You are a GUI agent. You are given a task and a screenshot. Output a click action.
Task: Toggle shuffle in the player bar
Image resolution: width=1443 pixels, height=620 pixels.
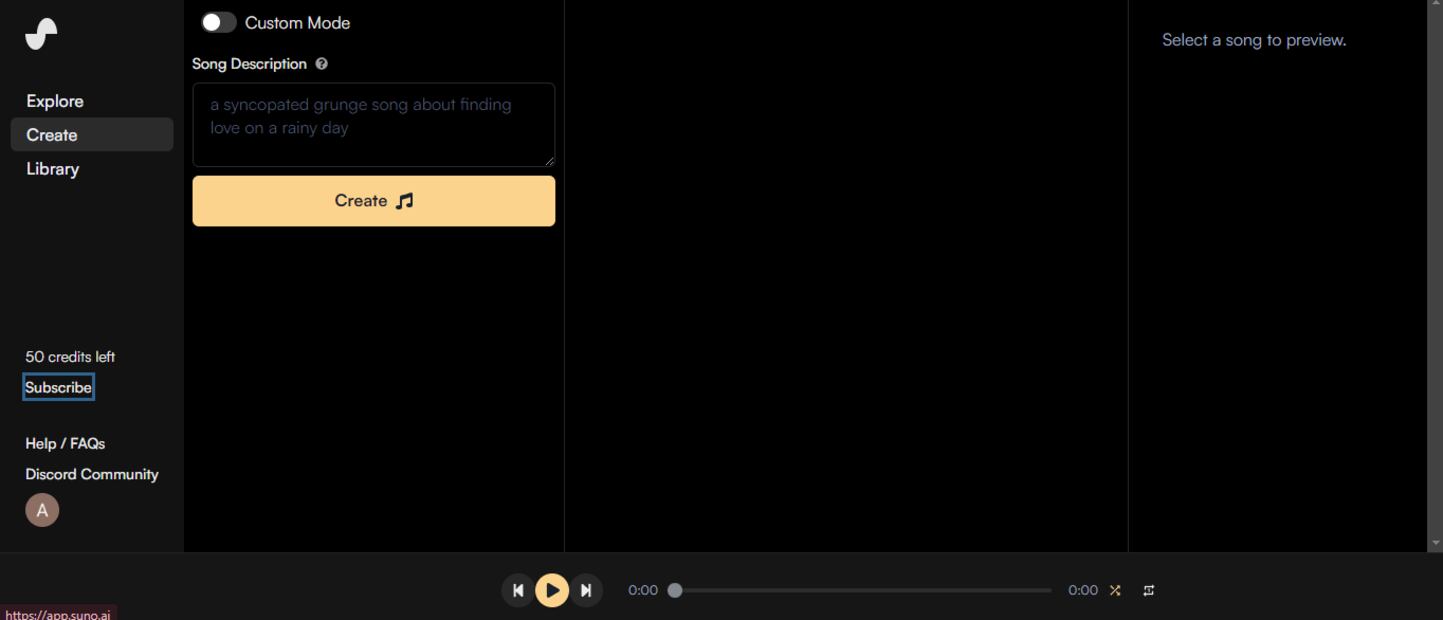coord(1115,590)
